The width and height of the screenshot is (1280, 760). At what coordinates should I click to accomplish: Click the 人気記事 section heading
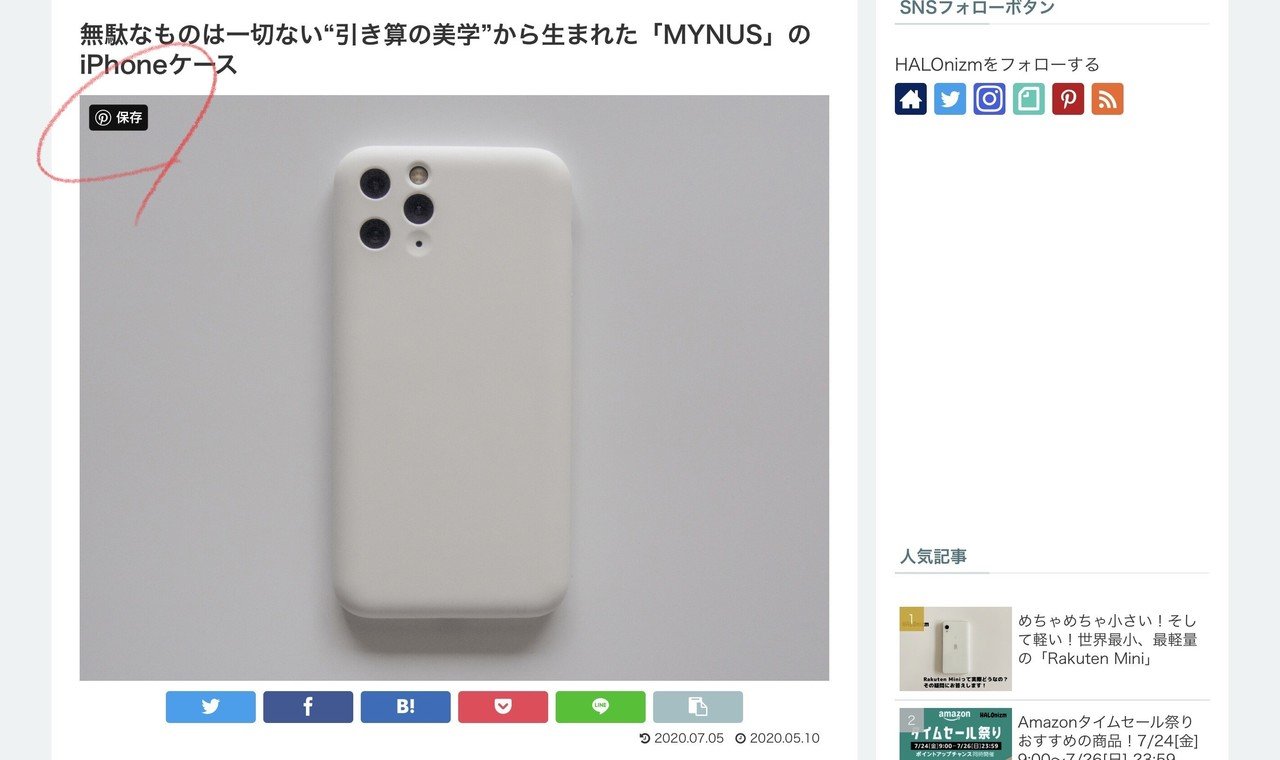coord(933,556)
